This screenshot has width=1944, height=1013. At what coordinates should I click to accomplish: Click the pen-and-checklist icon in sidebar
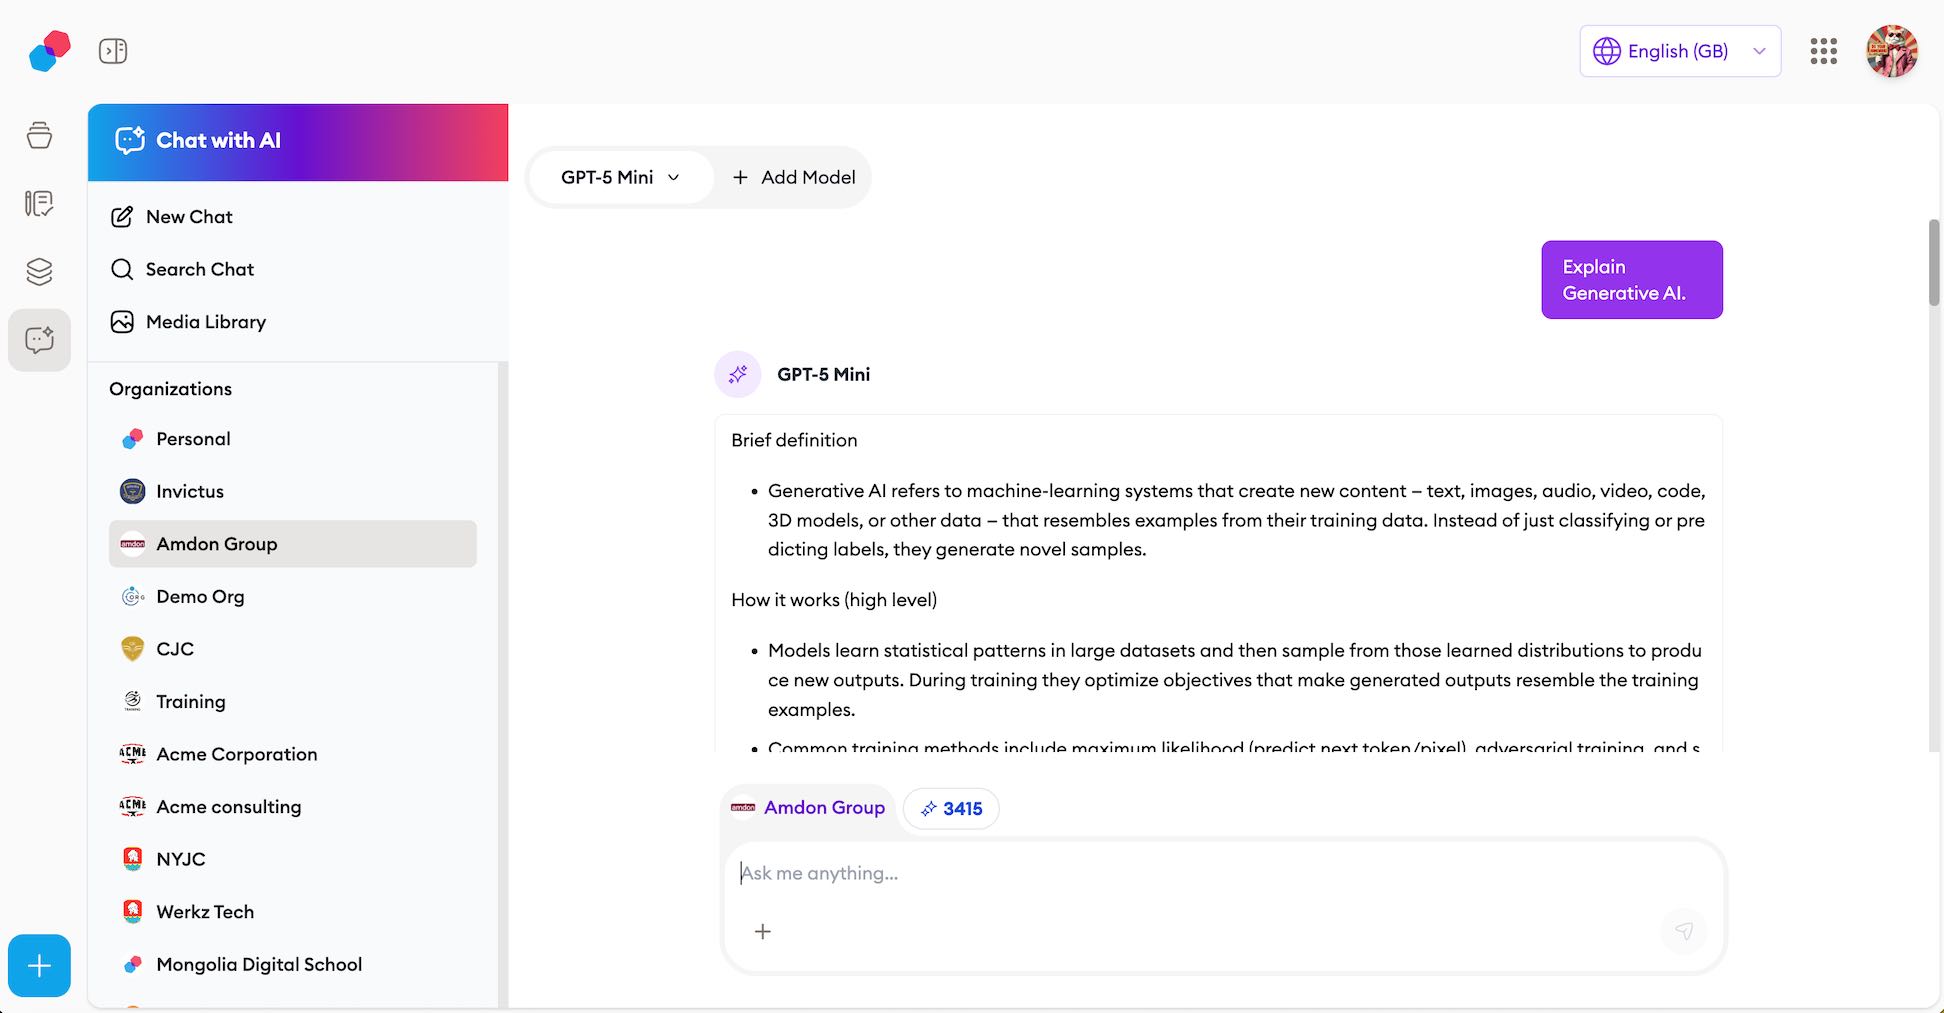[39, 203]
